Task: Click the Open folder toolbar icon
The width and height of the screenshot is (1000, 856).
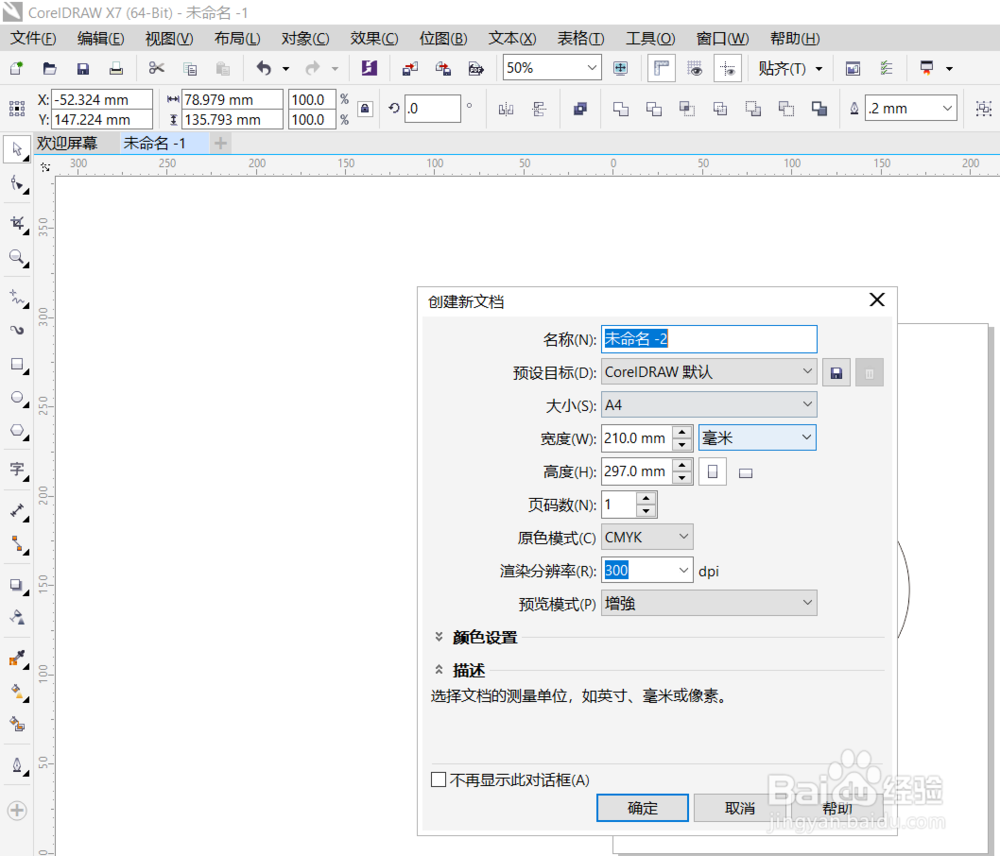Action: coord(49,68)
